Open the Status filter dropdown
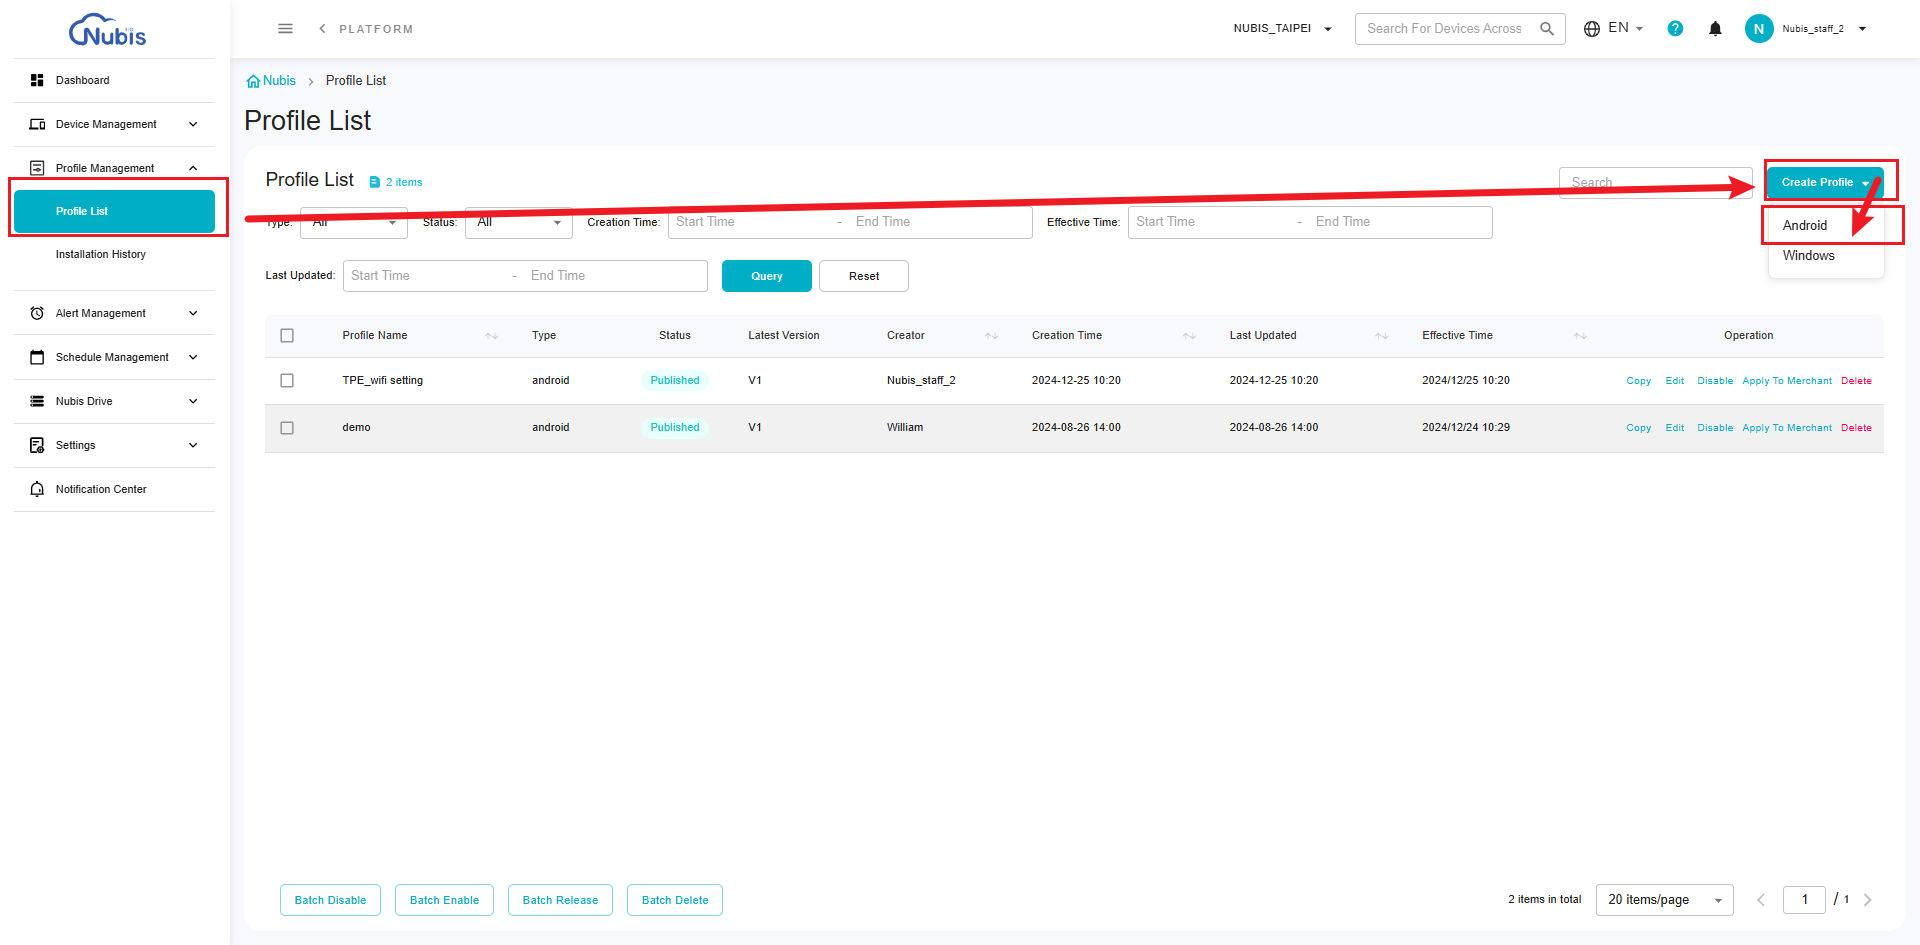Screen dimensions: 1920x945 (x=518, y=222)
